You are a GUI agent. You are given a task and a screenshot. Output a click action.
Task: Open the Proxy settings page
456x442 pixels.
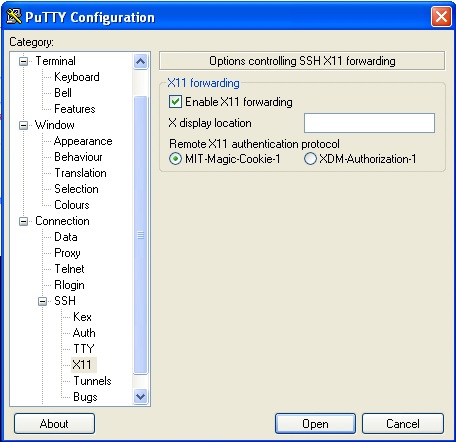(67, 253)
